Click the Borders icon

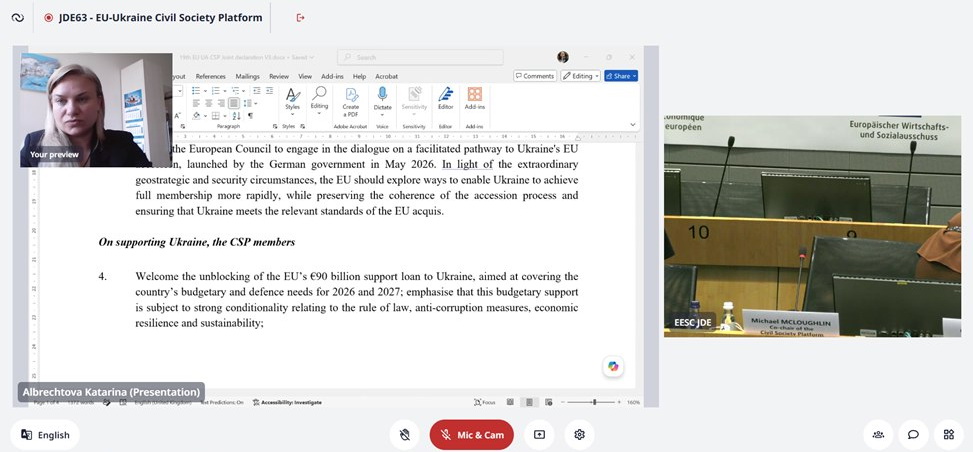point(215,115)
